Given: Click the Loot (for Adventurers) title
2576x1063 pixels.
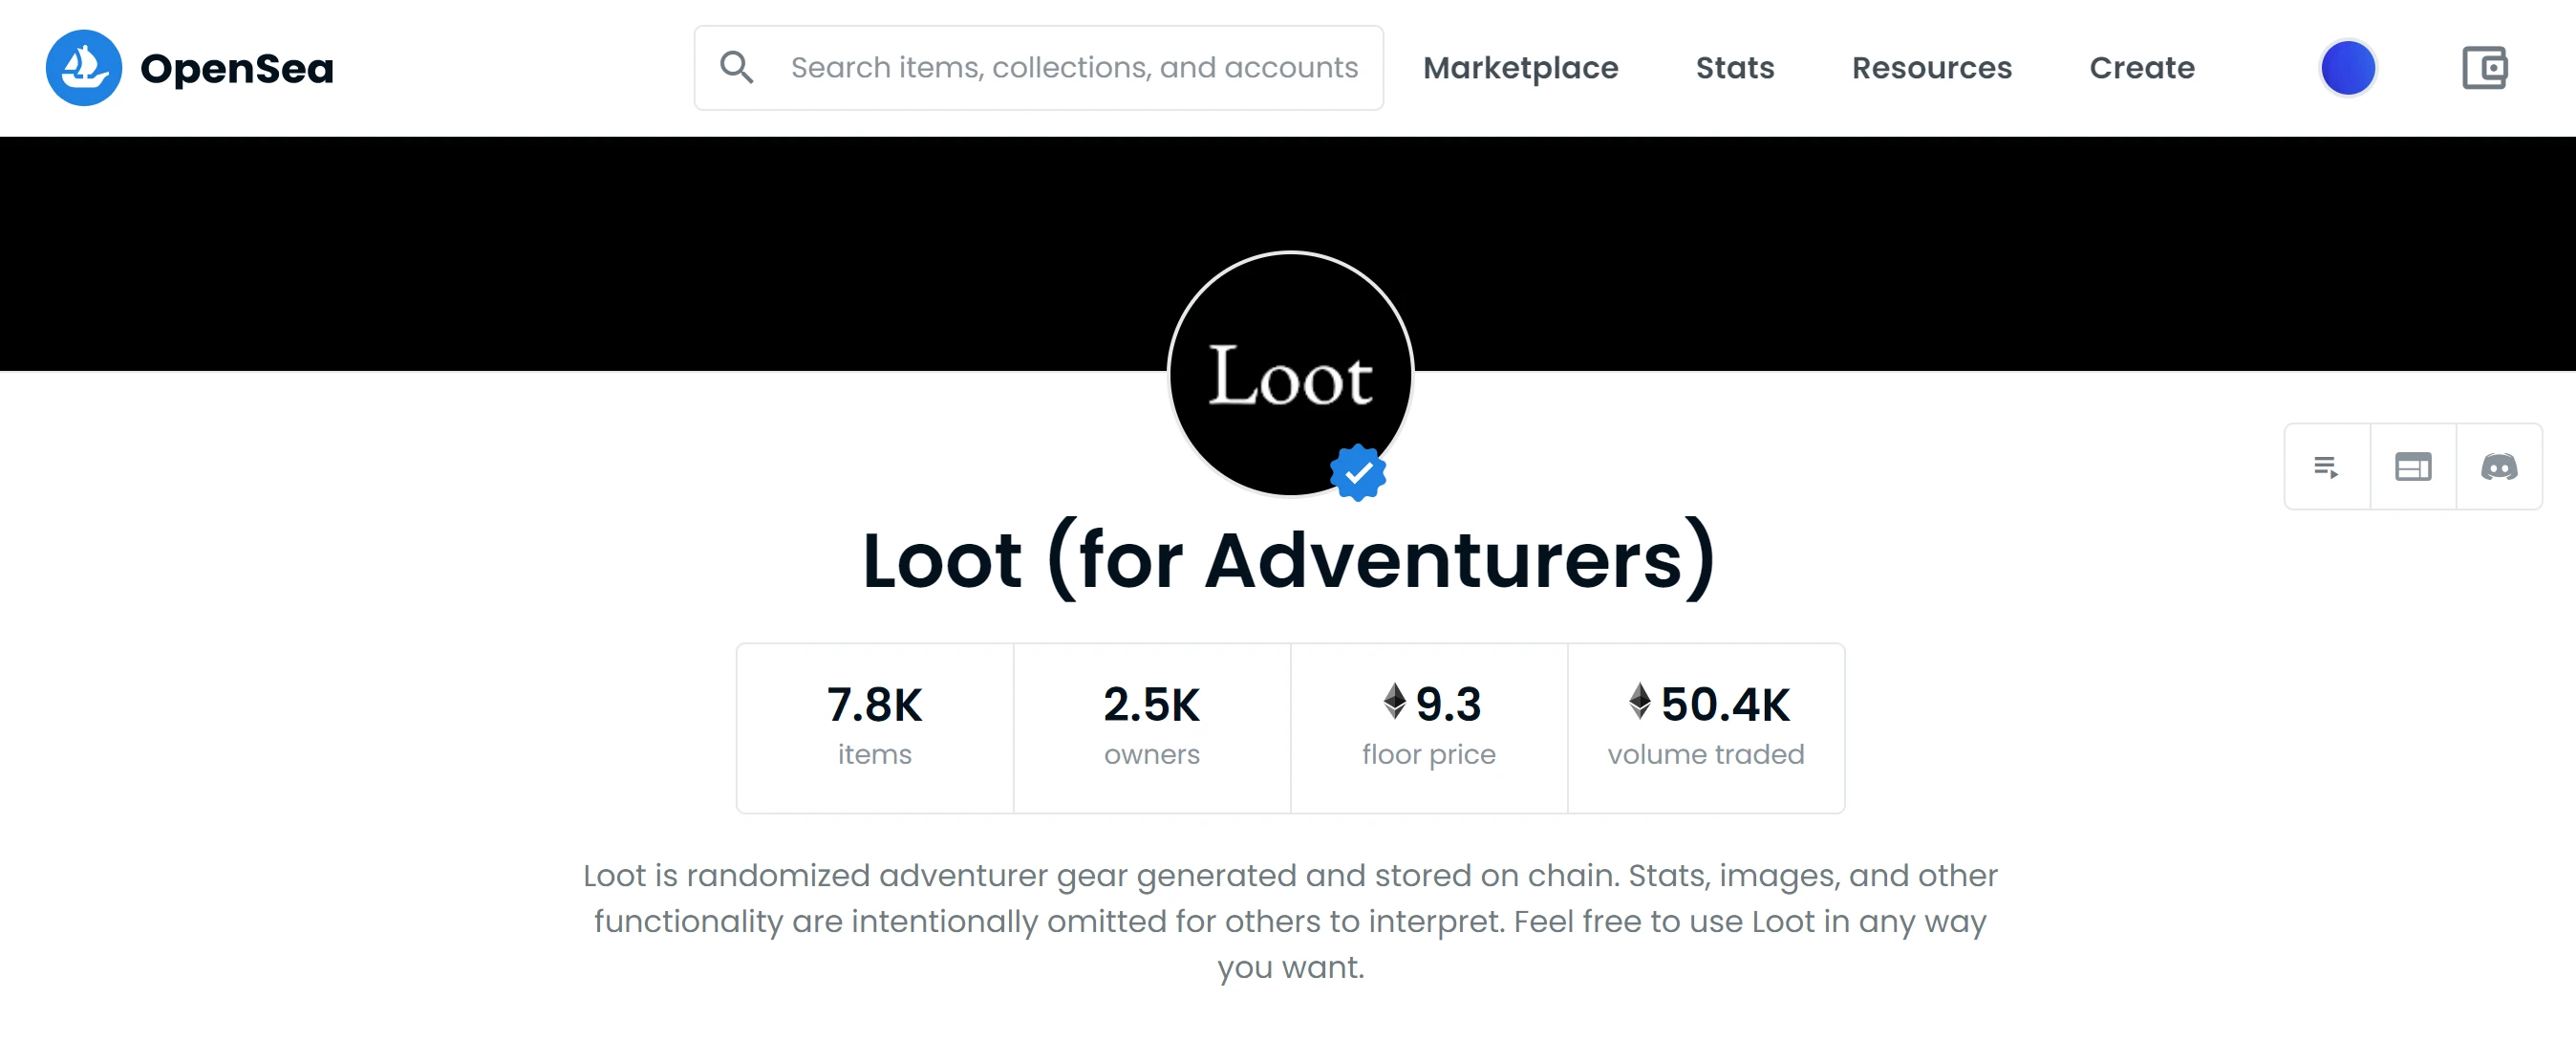Looking at the screenshot, I should 1289,560.
